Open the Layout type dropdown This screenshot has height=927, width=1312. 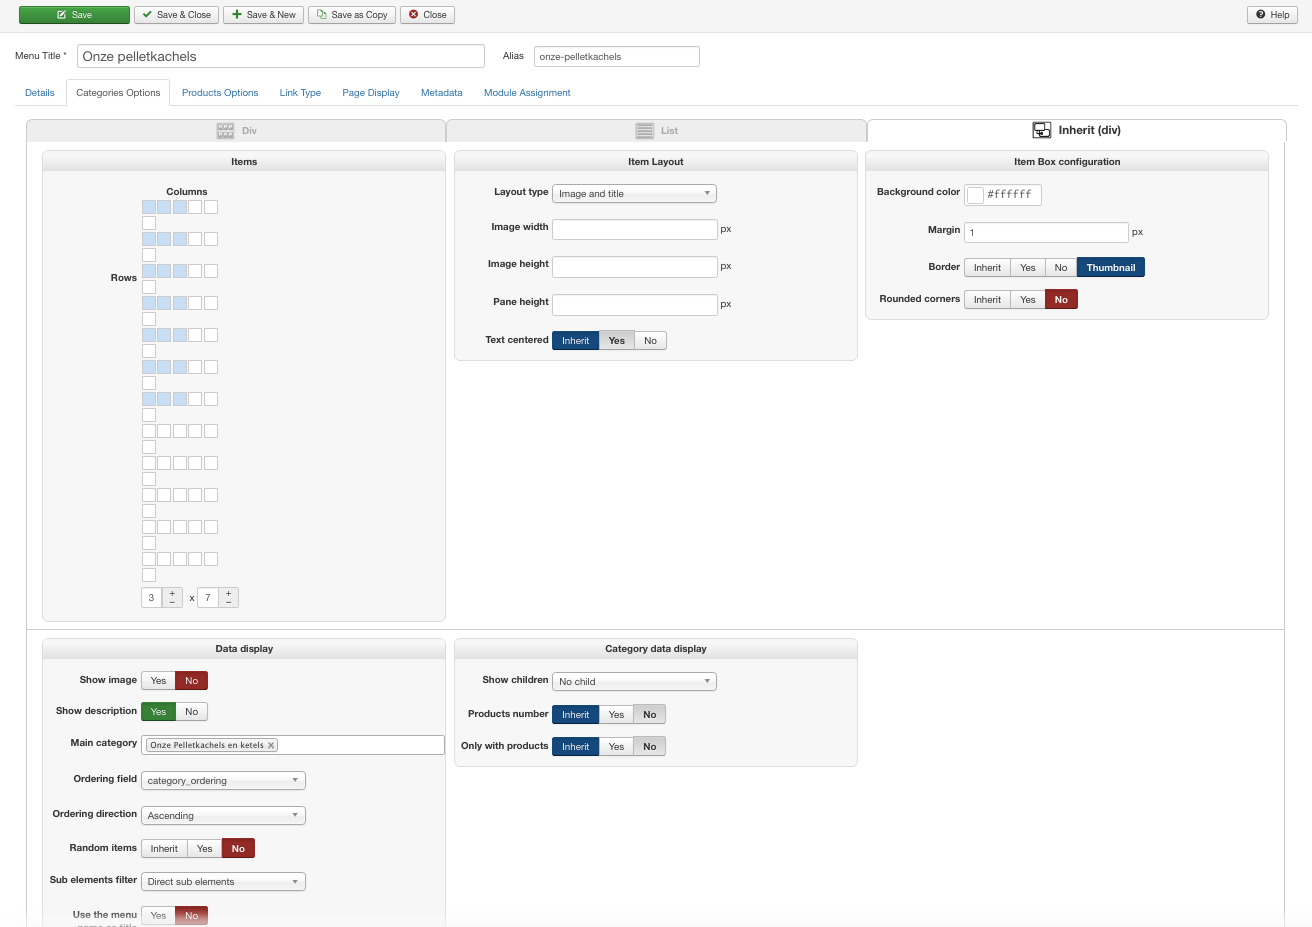click(634, 194)
